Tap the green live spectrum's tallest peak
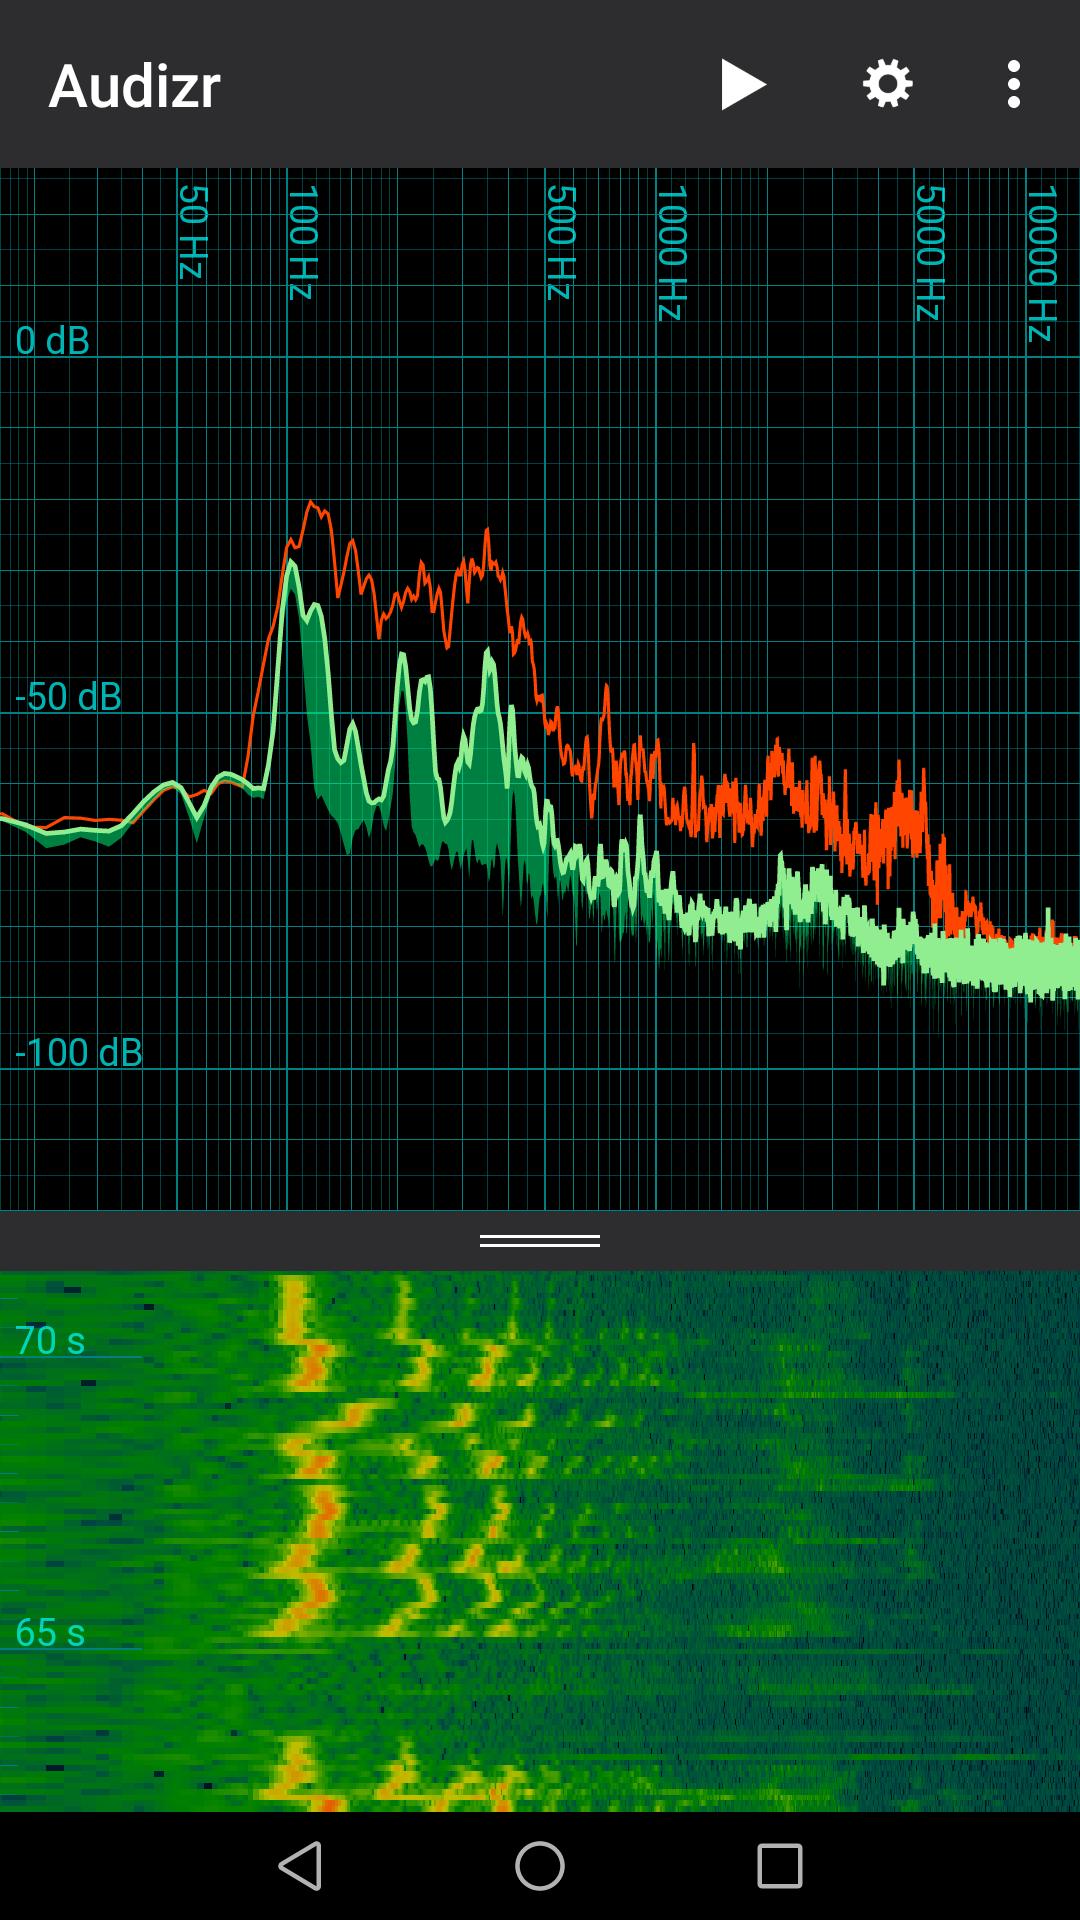 pos(291,562)
